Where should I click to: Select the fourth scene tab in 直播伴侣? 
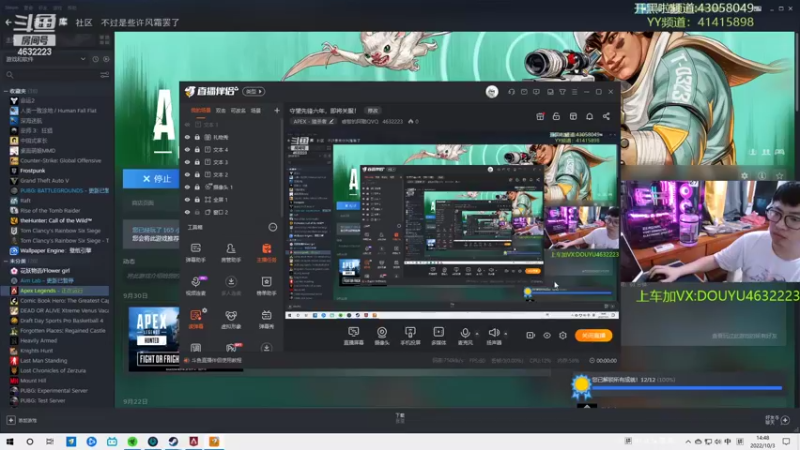[x=256, y=111]
